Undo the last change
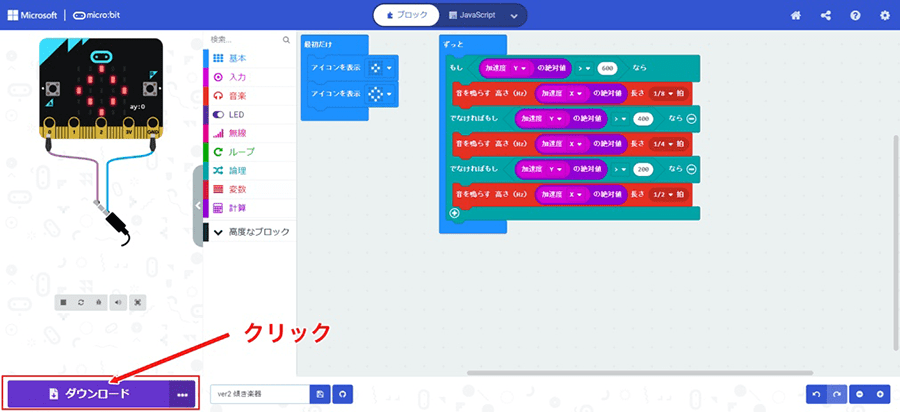Screen dimensions: 900x412 tap(817, 394)
